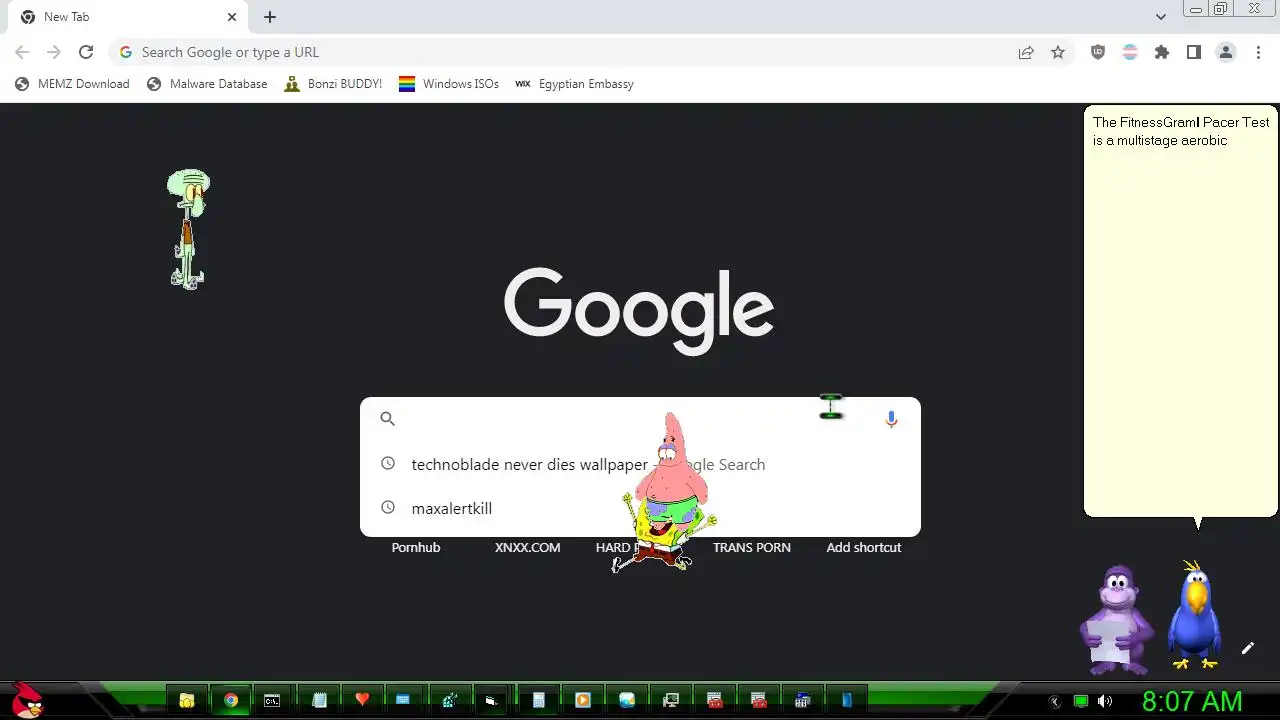Click the Pacer Test speech balloon
This screenshot has height=720, width=1280.
pyautogui.click(x=1181, y=311)
